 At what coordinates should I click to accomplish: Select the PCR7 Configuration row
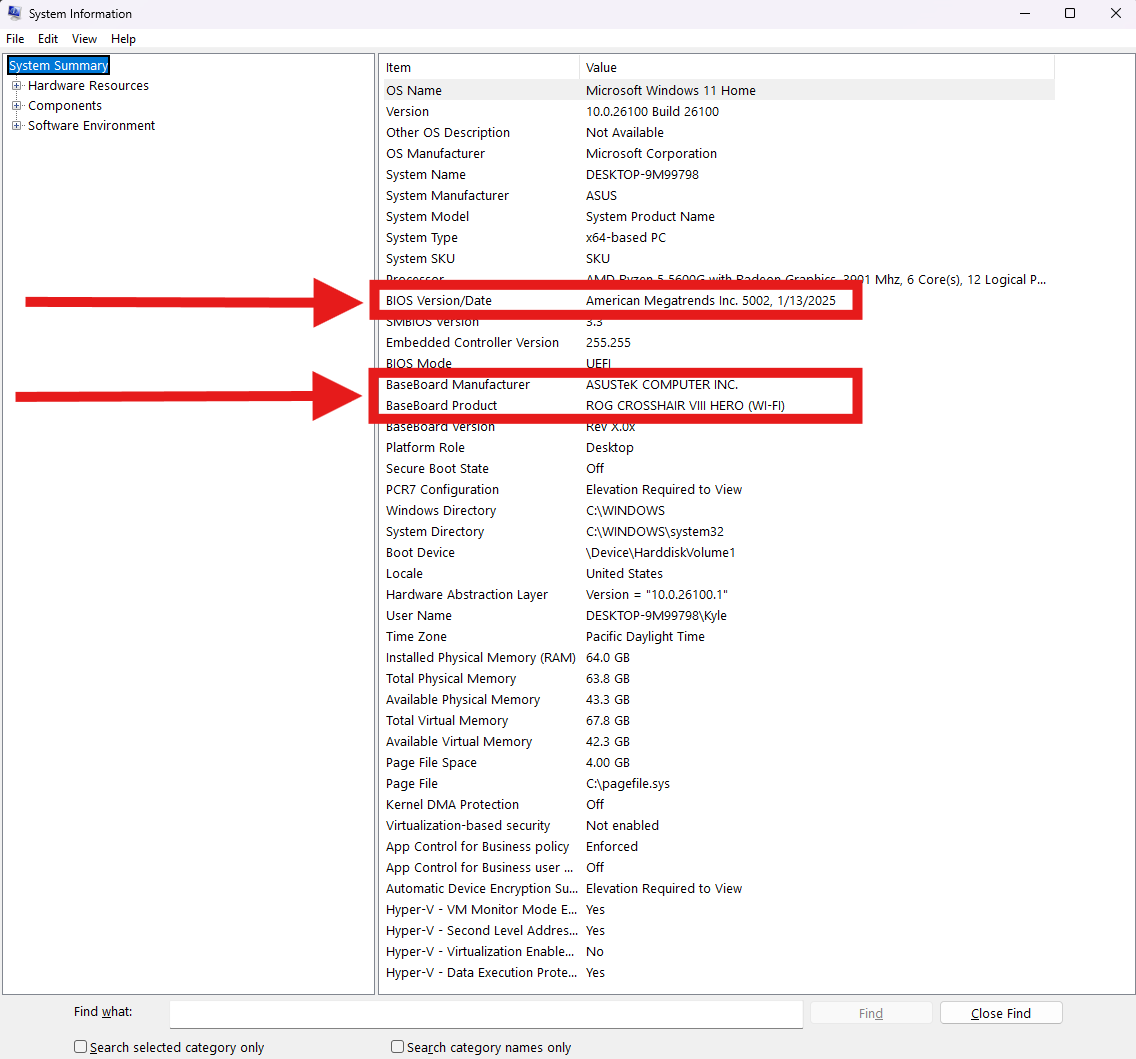pyautogui.click(x=718, y=490)
